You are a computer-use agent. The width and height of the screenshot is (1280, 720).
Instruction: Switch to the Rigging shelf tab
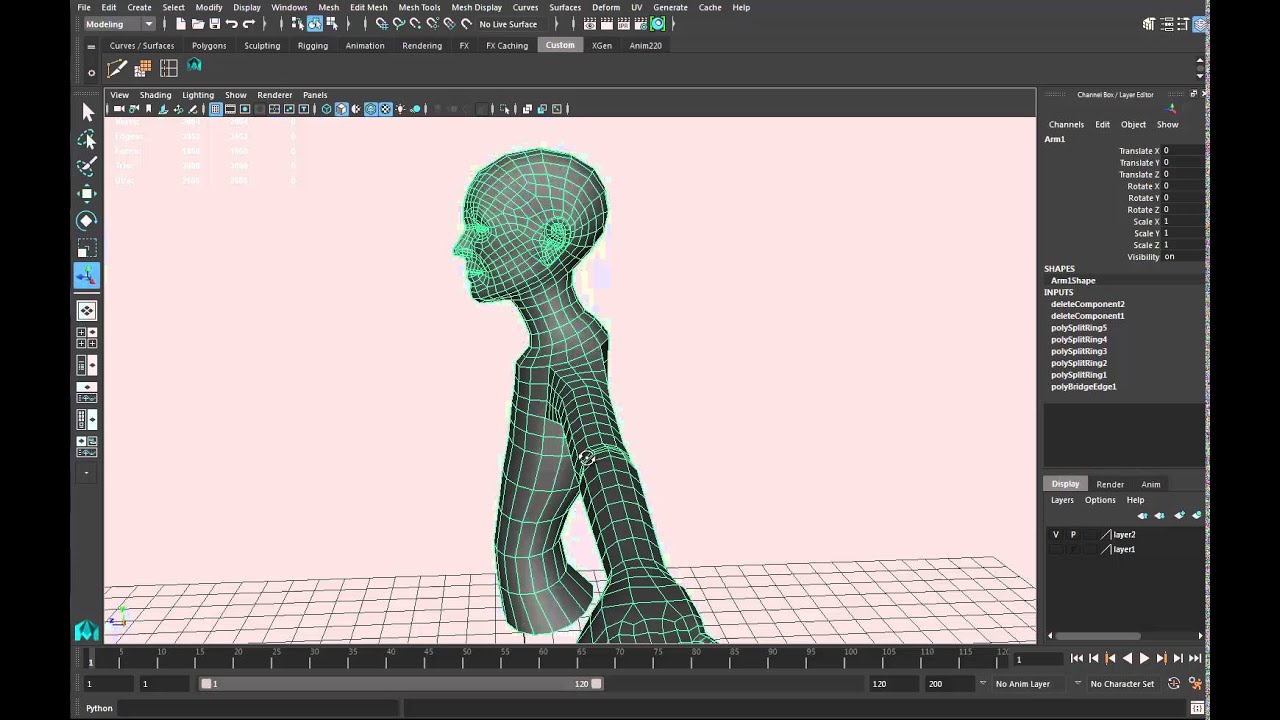point(312,45)
